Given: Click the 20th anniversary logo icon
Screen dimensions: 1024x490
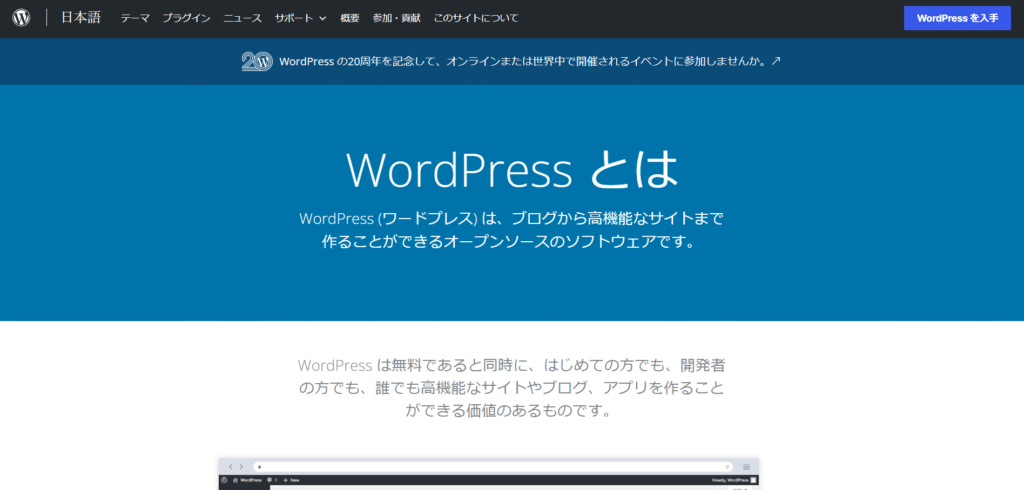Looking at the screenshot, I should [x=257, y=61].
